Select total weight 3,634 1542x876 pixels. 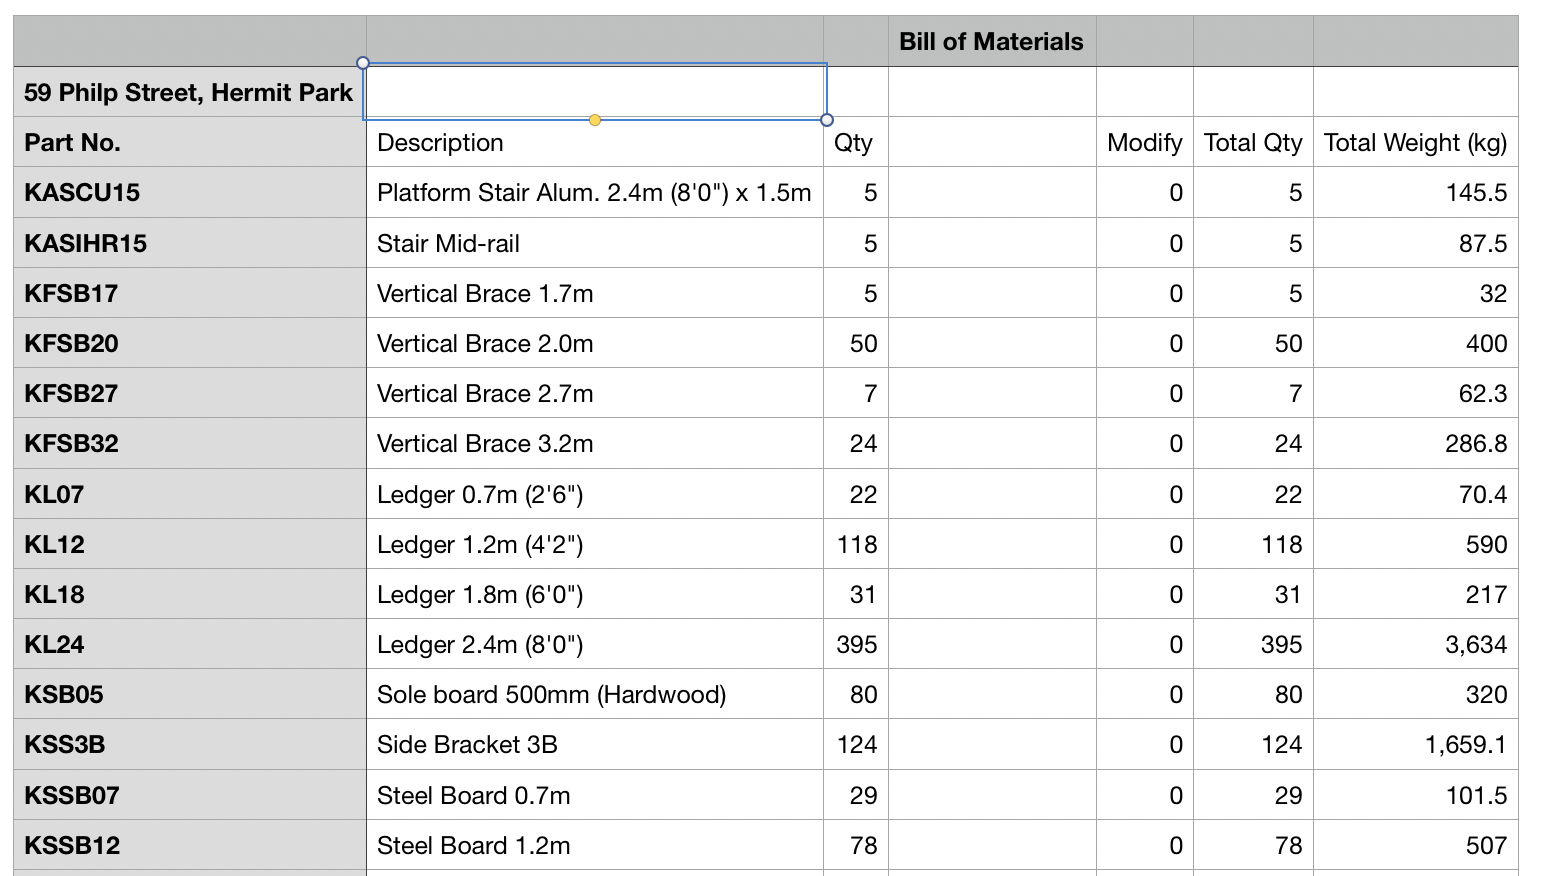click(x=1416, y=644)
